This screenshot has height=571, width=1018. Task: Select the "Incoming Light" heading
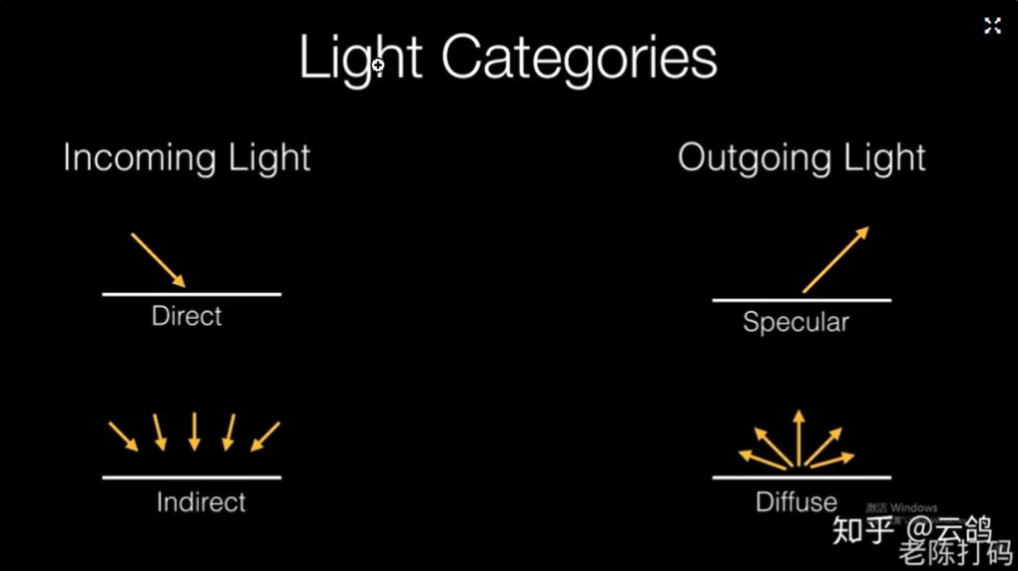click(187, 158)
